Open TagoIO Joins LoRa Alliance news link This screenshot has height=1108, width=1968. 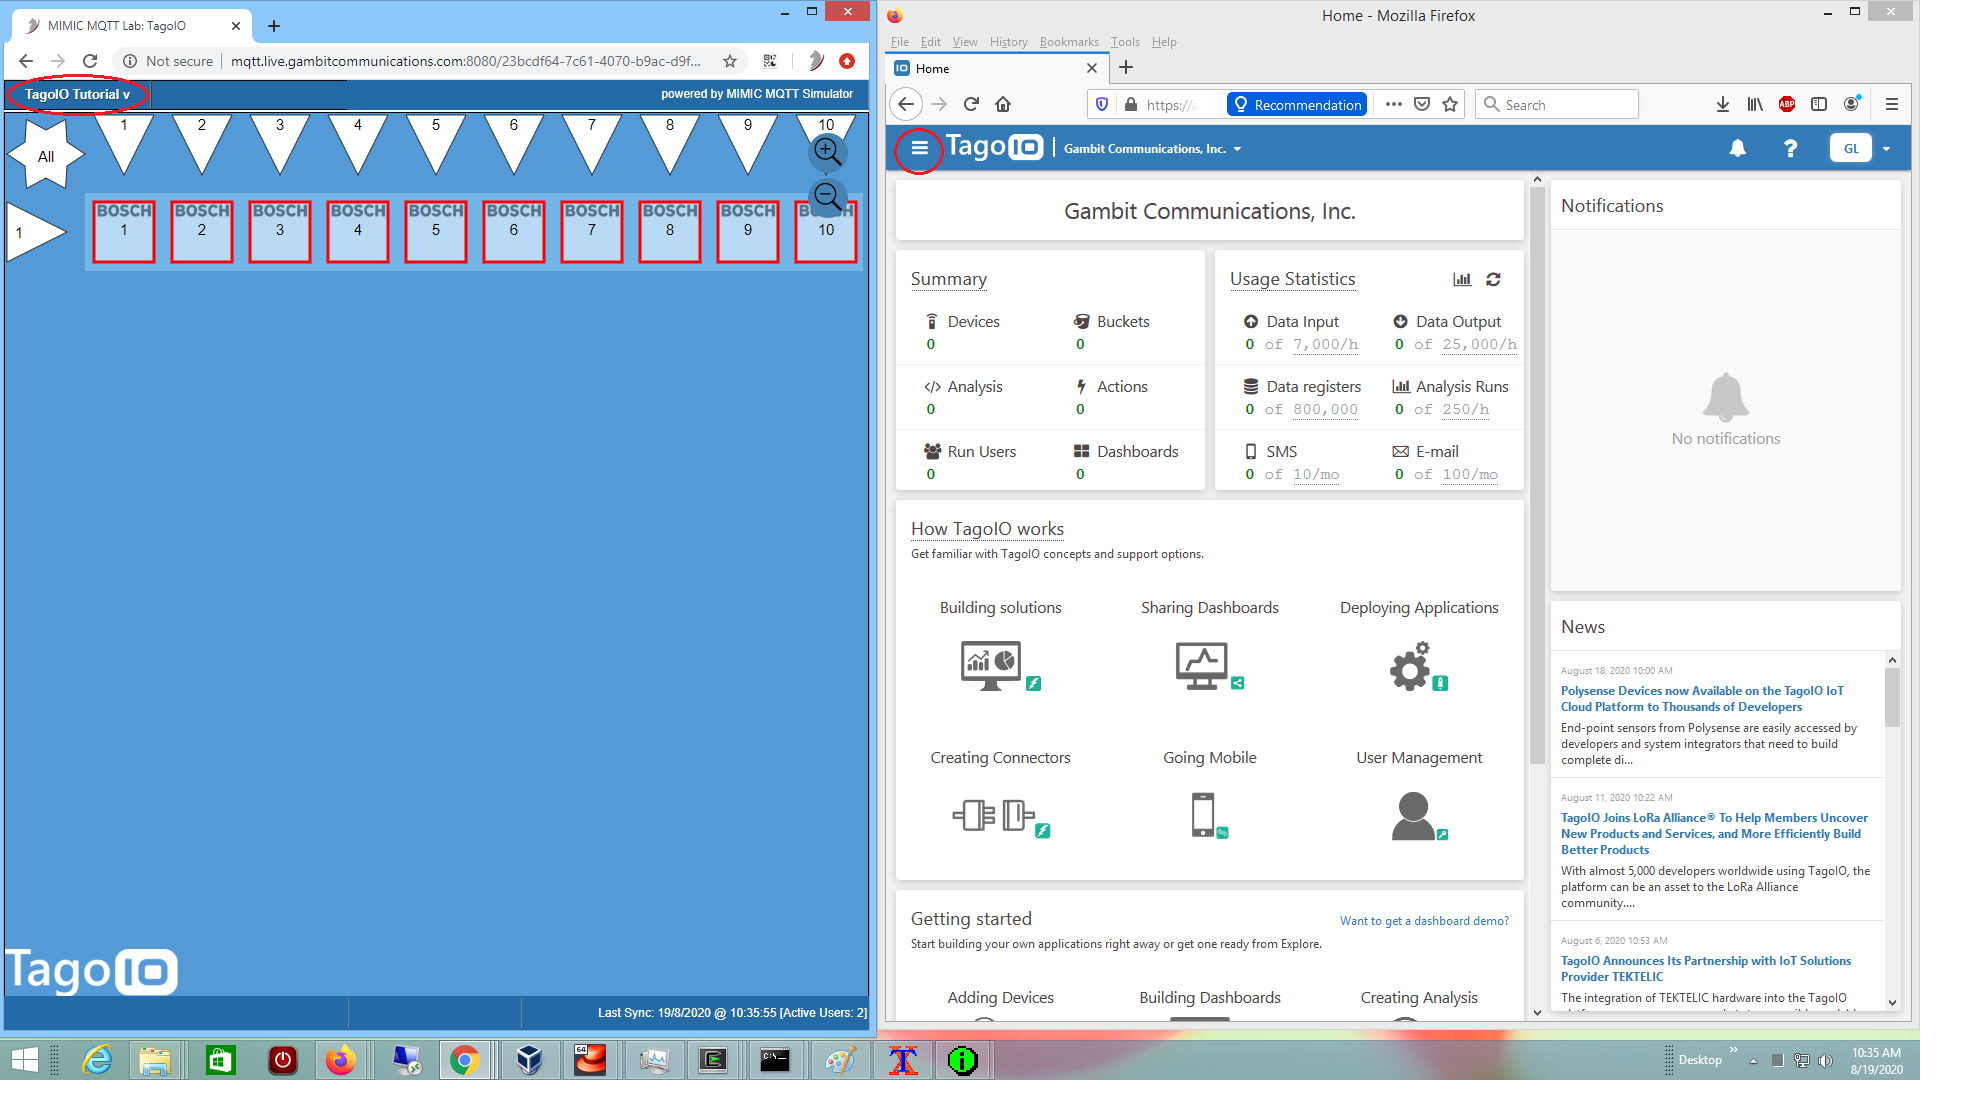(1714, 833)
